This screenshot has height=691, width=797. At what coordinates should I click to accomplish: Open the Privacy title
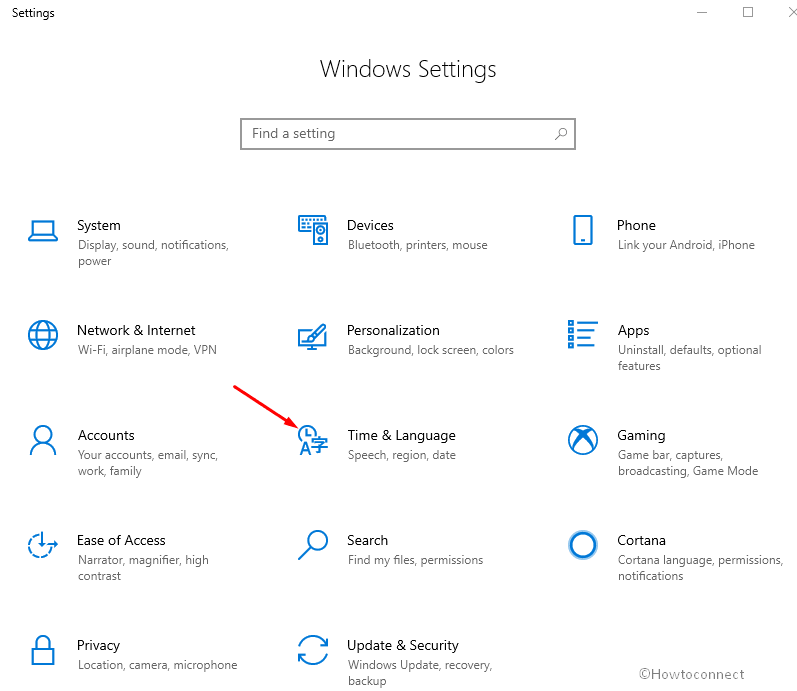click(x=98, y=646)
